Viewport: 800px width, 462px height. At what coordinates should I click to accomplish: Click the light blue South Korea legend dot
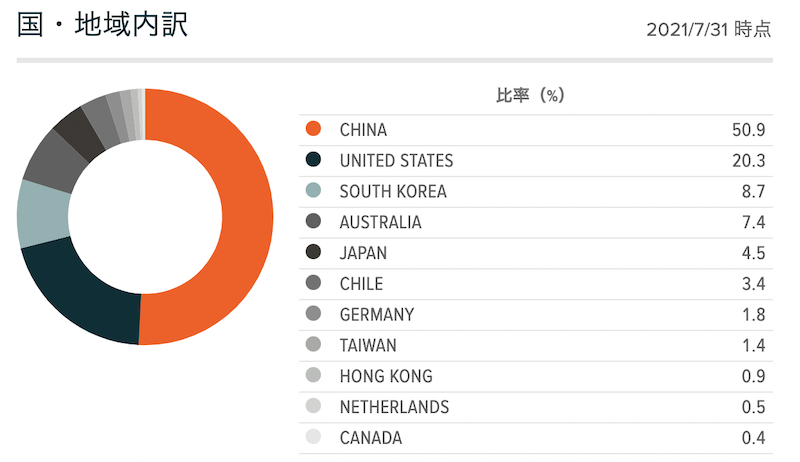pos(313,190)
